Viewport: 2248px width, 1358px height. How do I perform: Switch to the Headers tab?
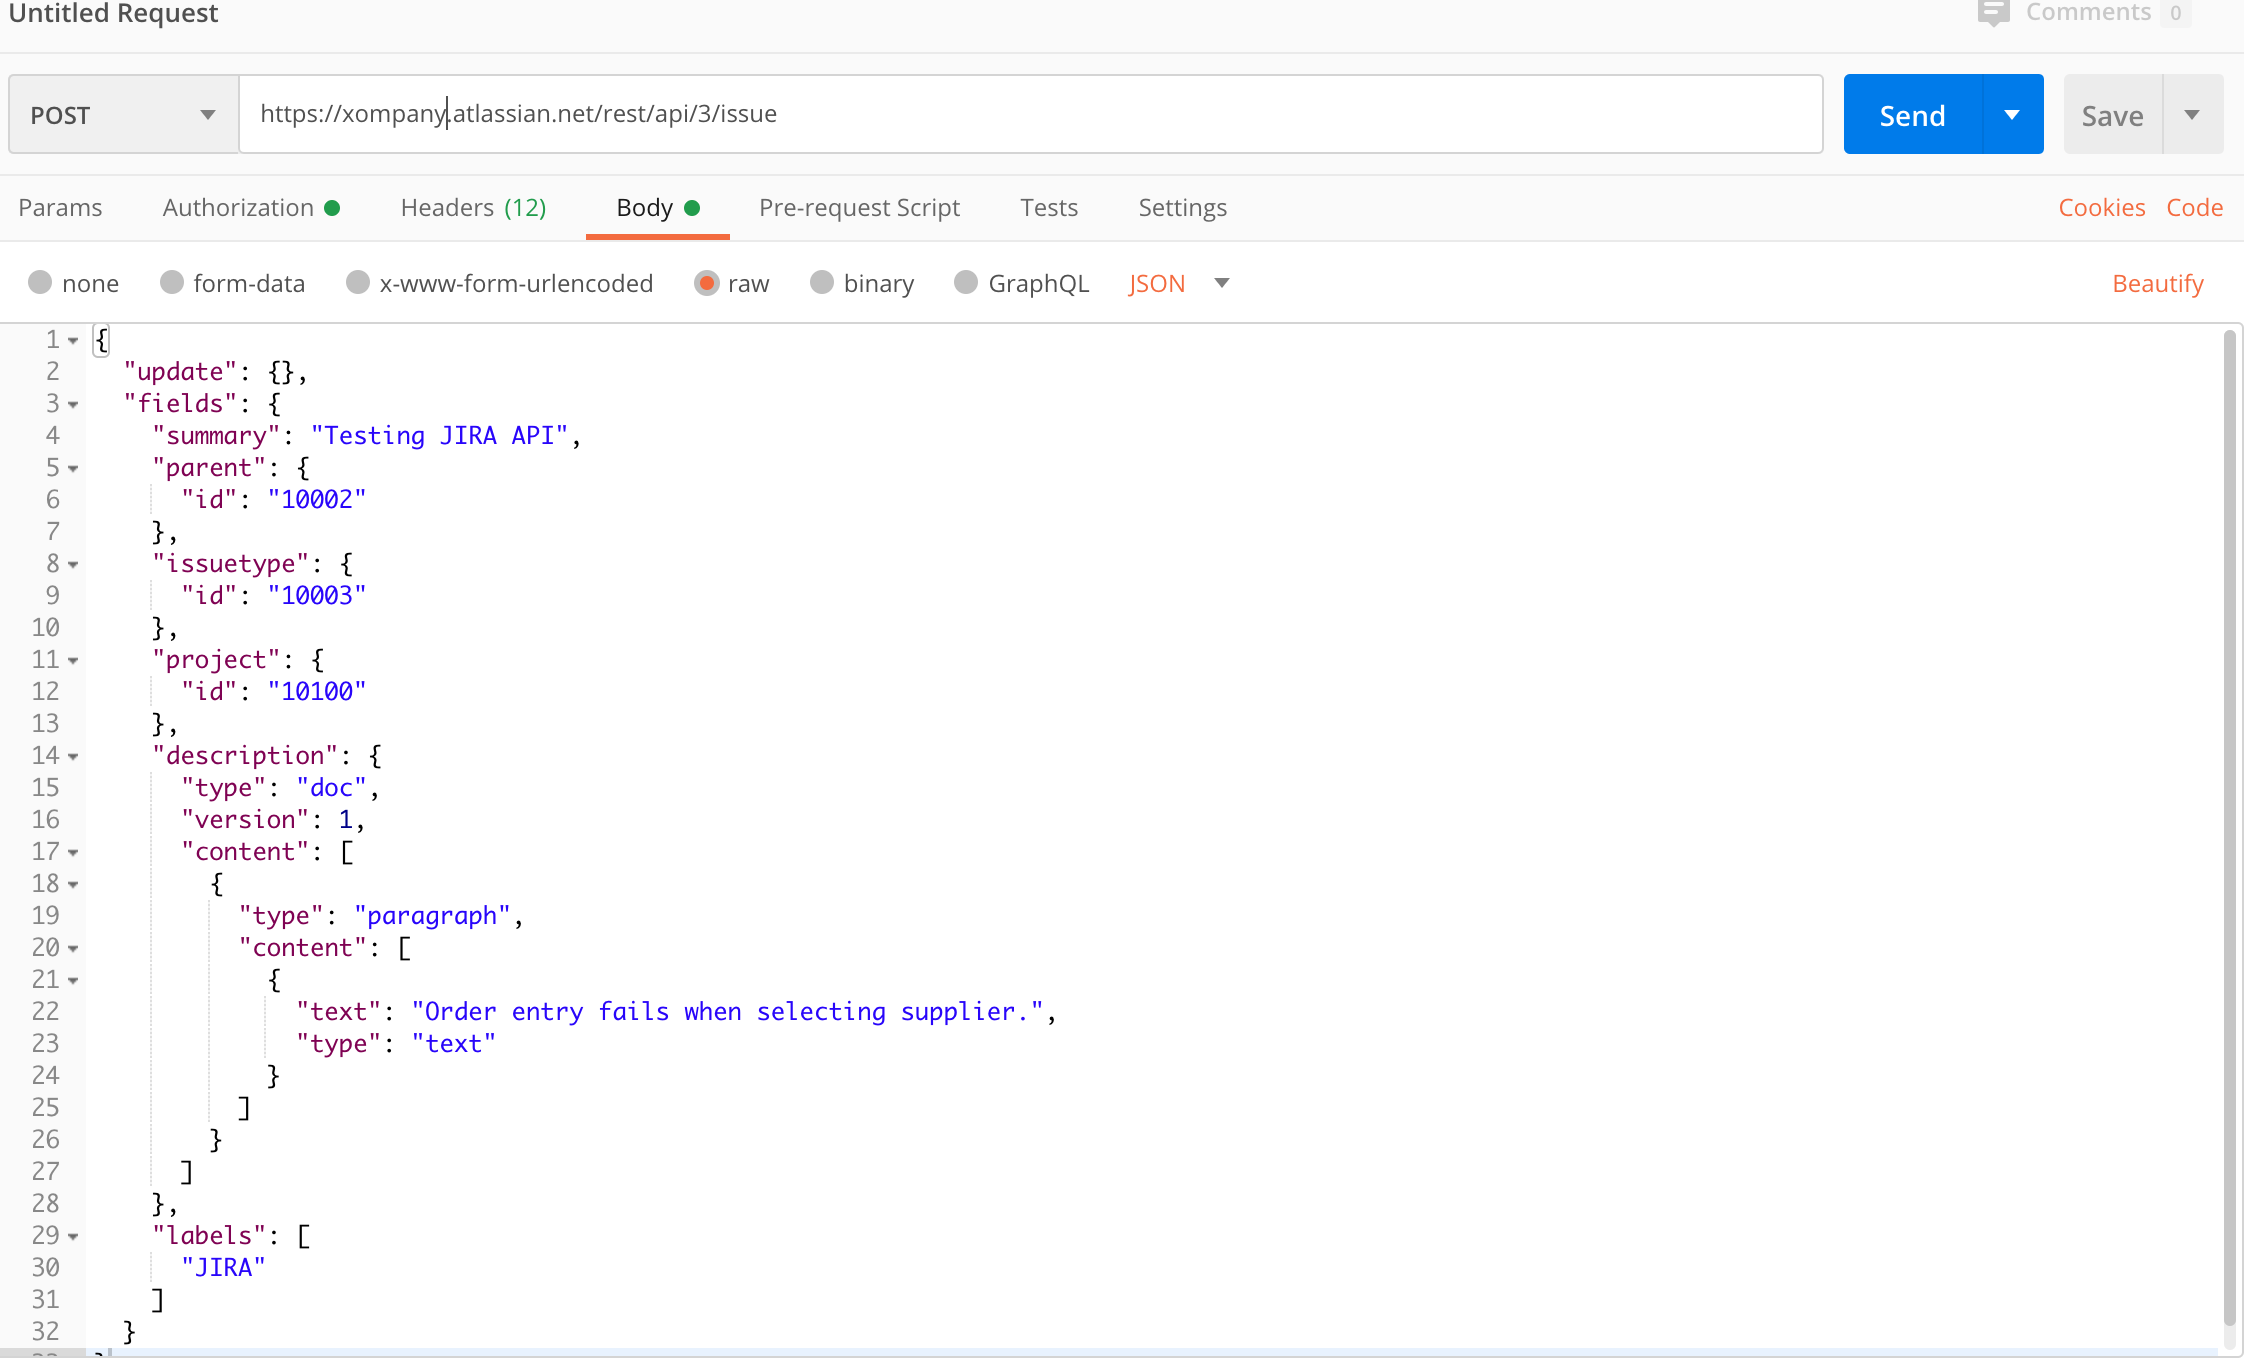click(x=472, y=207)
